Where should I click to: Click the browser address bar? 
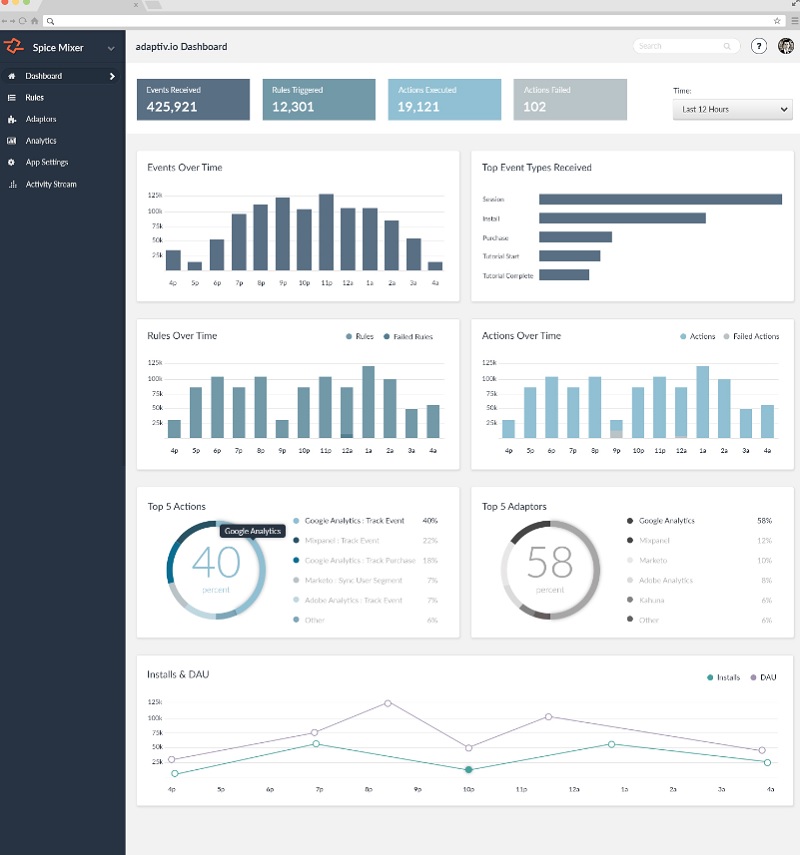413,21
